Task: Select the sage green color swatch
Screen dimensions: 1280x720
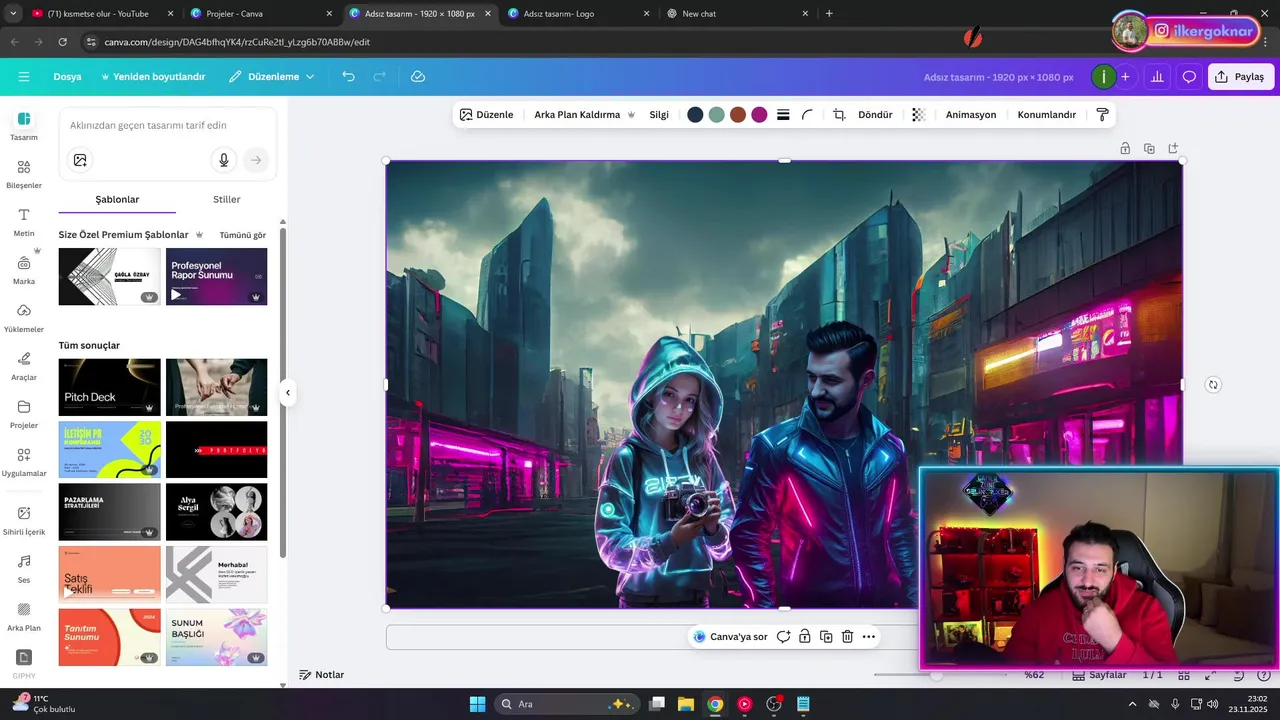Action: [x=716, y=115]
